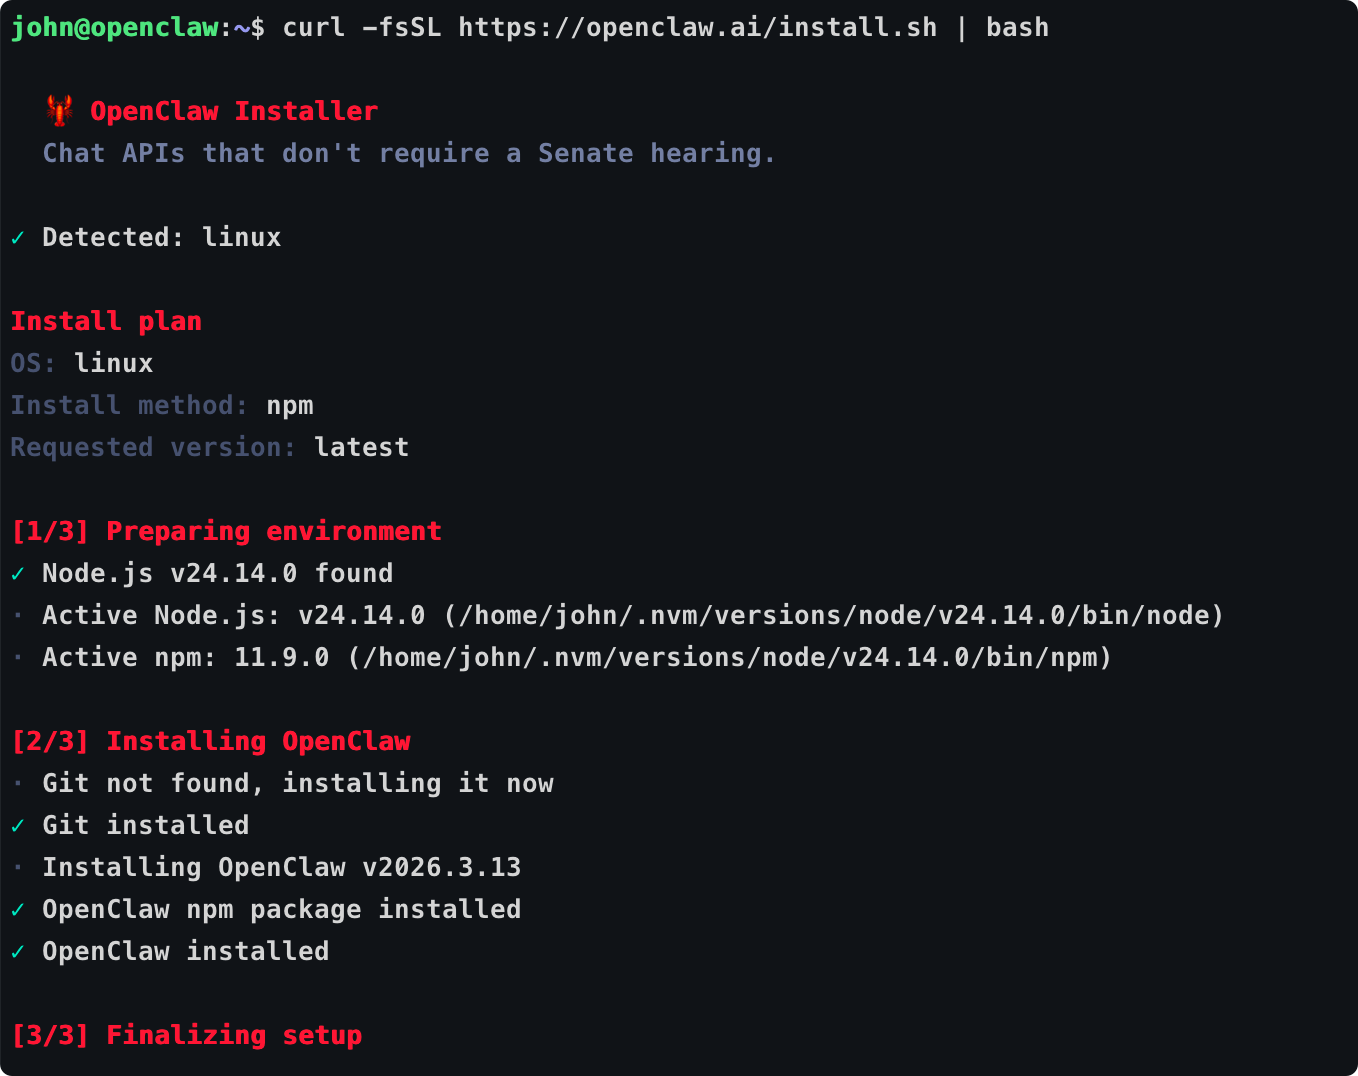Click the tagline mentioning a Senate hearing
This screenshot has height=1076, width=1358.
pos(408,153)
